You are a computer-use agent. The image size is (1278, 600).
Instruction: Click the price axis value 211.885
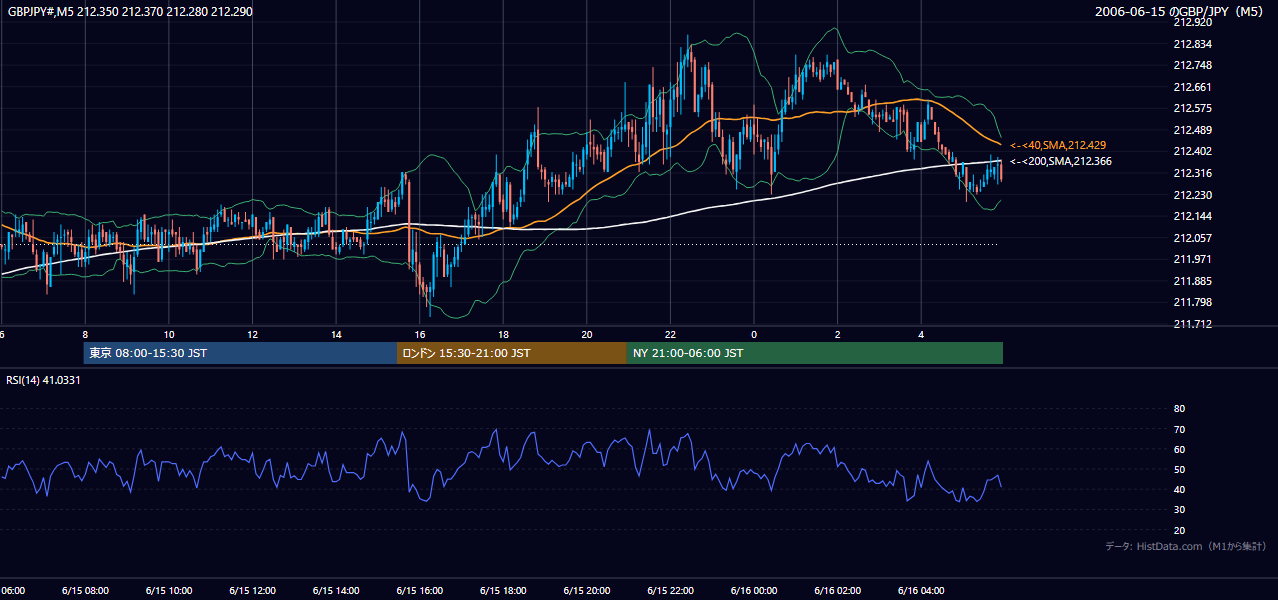[1192, 281]
